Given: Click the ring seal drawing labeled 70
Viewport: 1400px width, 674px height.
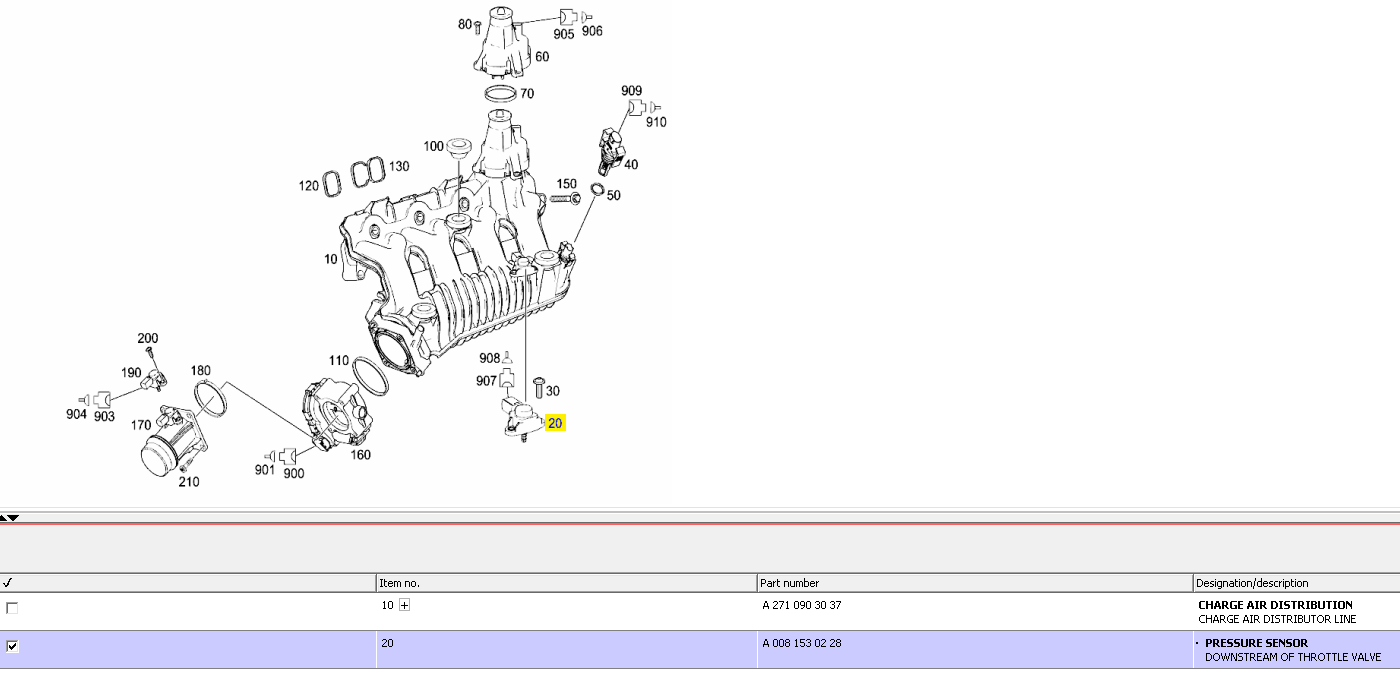Looking at the screenshot, I should (x=501, y=93).
